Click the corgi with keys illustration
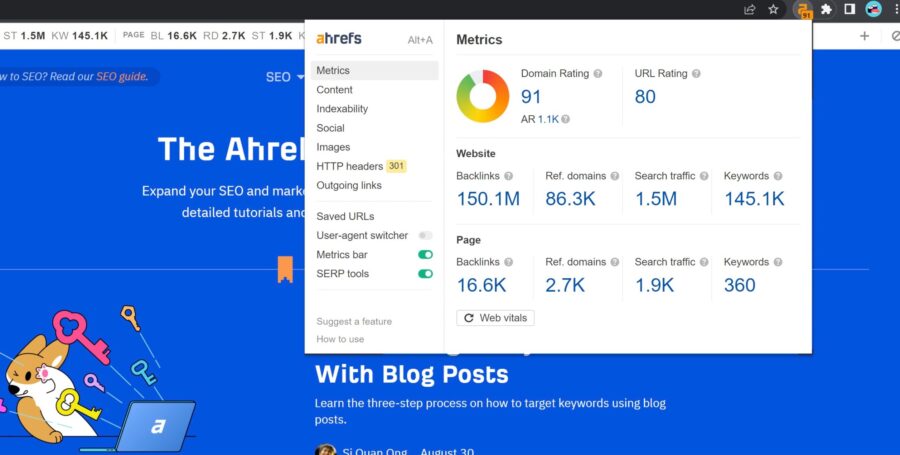 pos(98,379)
